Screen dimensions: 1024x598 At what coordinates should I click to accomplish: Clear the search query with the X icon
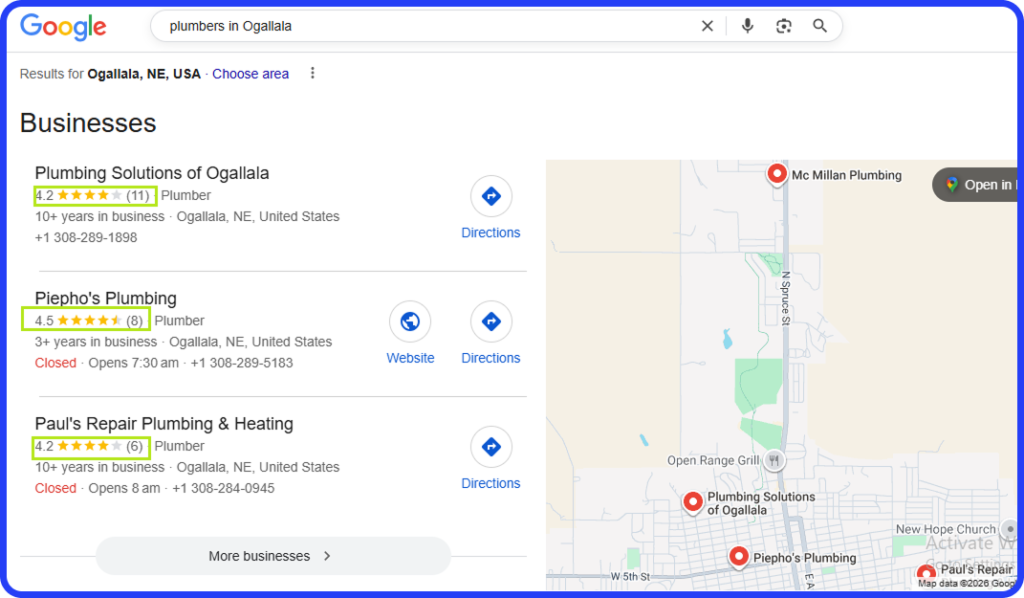click(707, 26)
